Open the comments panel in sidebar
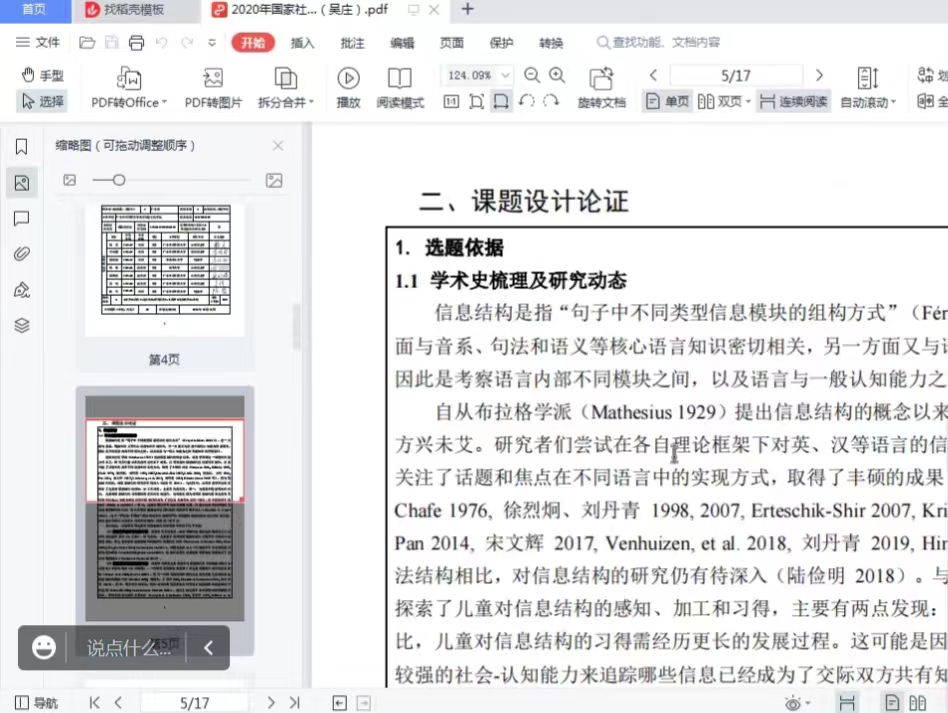The height and width of the screenshot is (713, 948). pyautogui.click(x=21, y=218)
